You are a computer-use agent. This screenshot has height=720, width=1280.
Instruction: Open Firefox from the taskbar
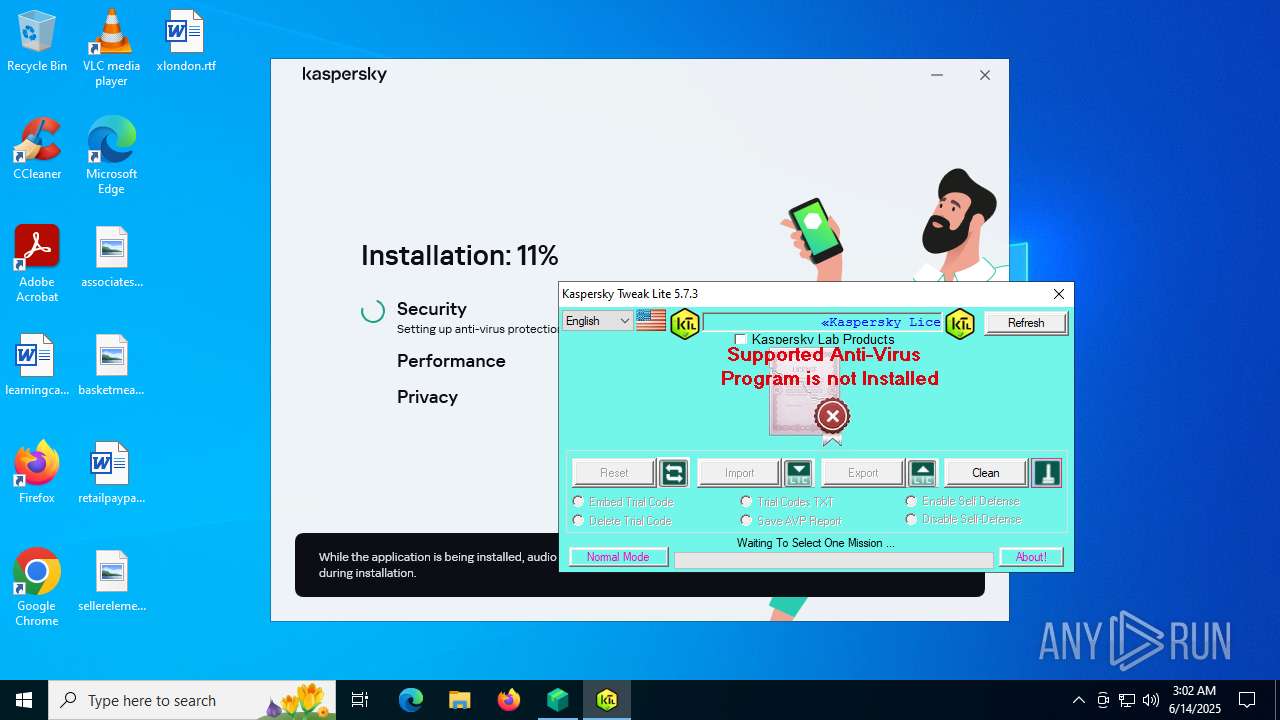pyautogui.click(x=509, y=700)
